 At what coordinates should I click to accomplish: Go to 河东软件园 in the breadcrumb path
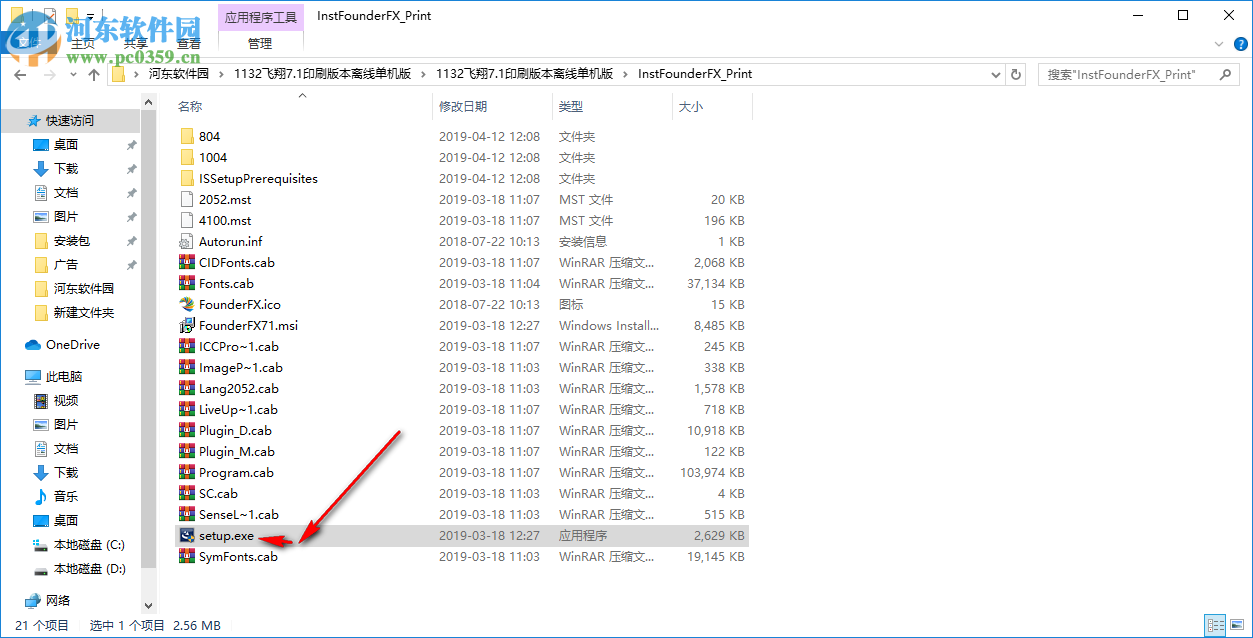[179, 74]
